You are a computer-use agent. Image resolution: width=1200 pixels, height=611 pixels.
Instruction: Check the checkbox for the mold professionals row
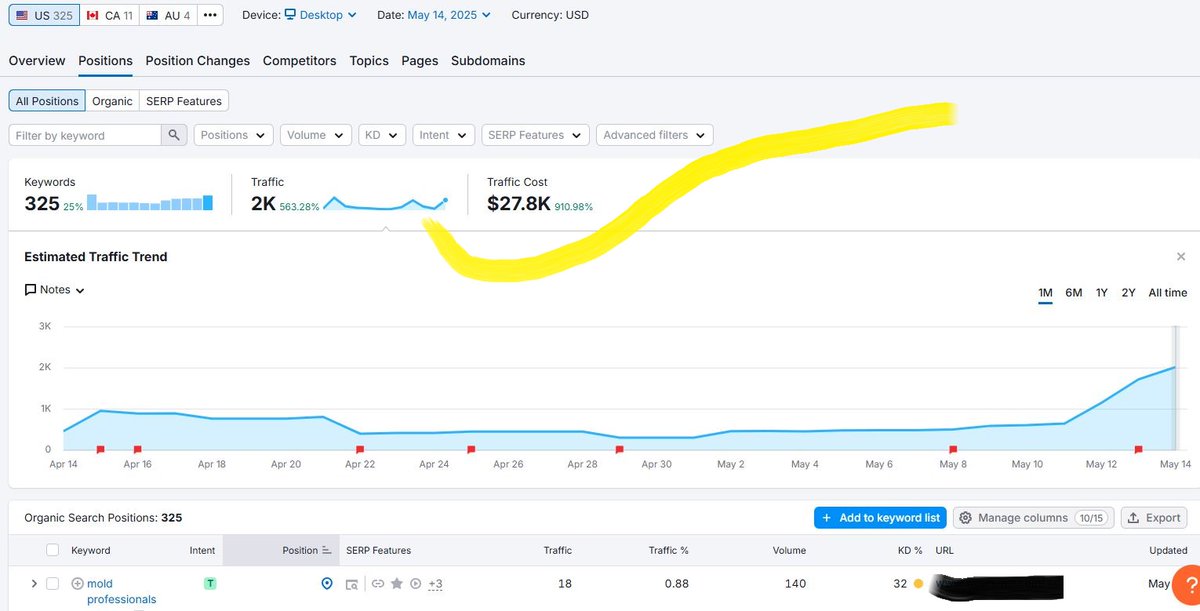click(53, 583)
